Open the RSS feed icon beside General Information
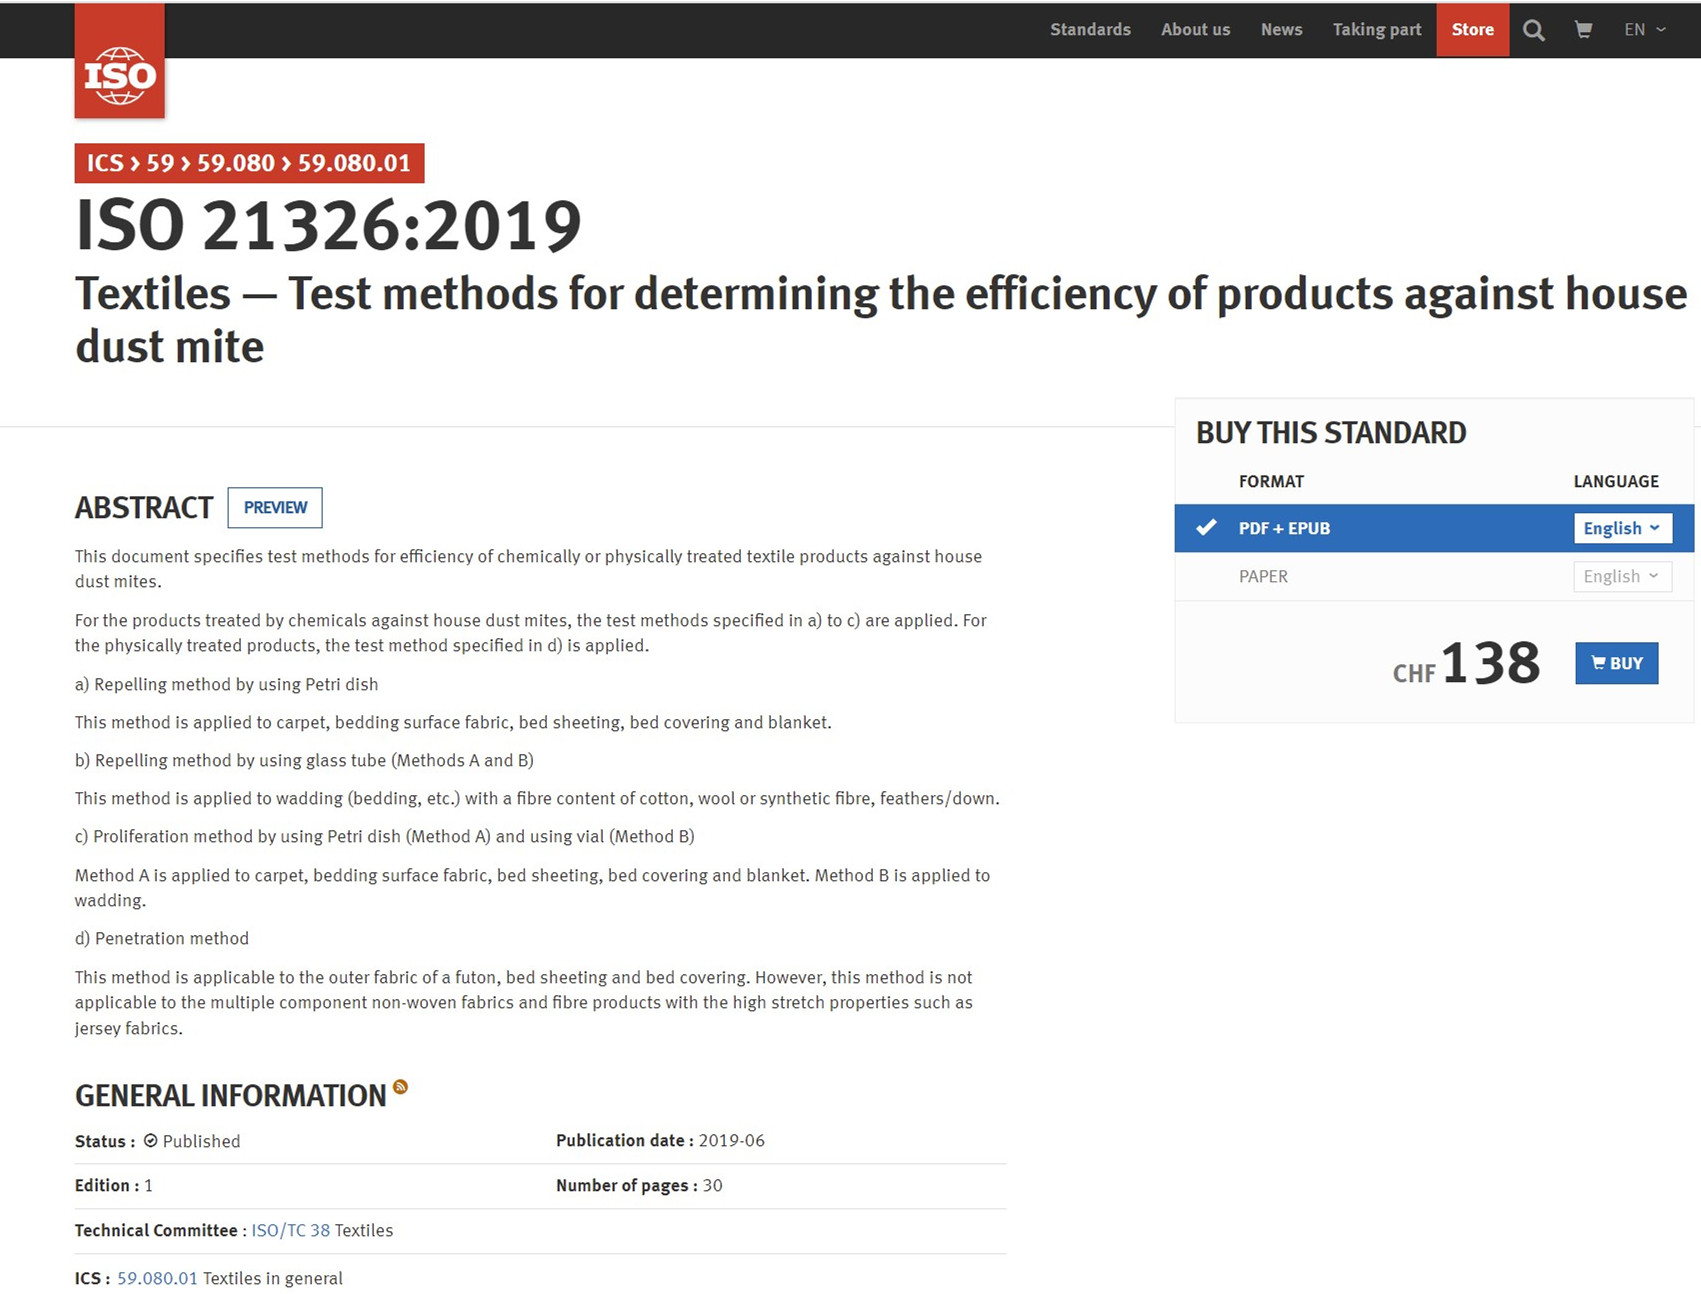This screenshot has height=1294, width=1701. pyautogui.click(x=400, y=1086)
